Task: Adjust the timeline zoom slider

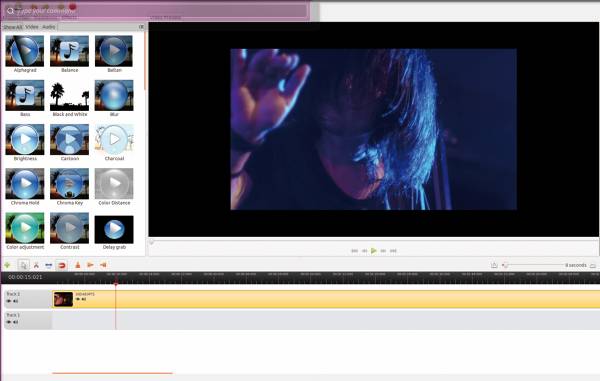Action: (533, 265)
